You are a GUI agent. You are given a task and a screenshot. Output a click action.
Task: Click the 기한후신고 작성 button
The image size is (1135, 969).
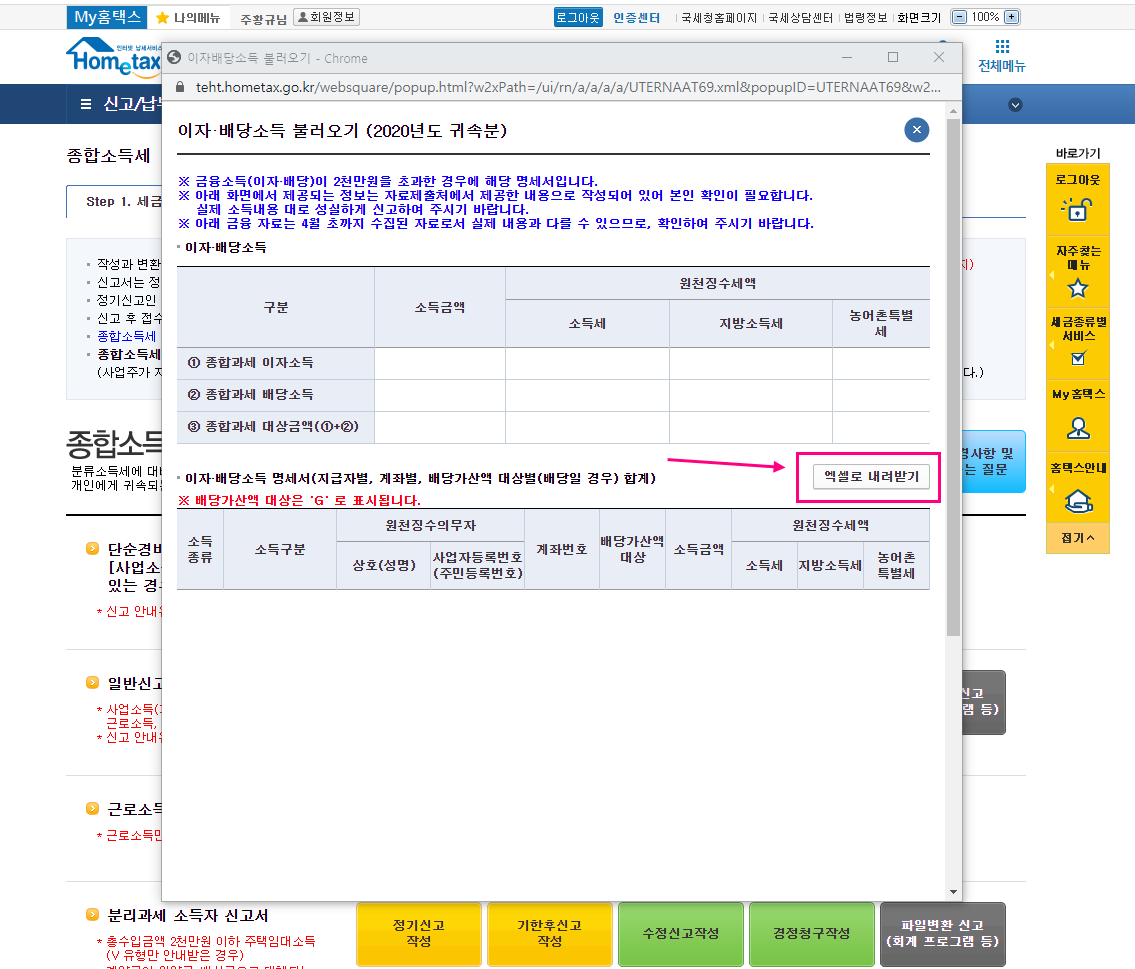tap(549, 934)
